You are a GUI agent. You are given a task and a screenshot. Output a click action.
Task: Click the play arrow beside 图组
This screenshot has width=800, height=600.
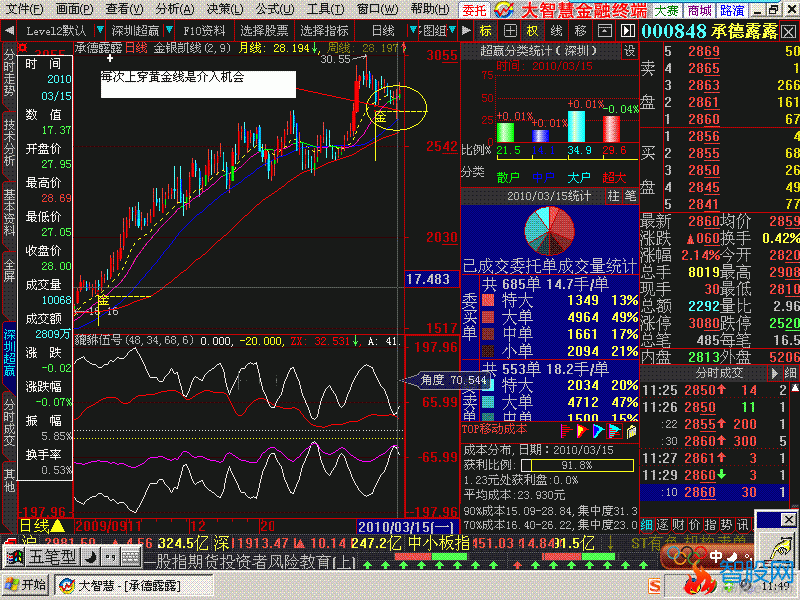[466, 31]
